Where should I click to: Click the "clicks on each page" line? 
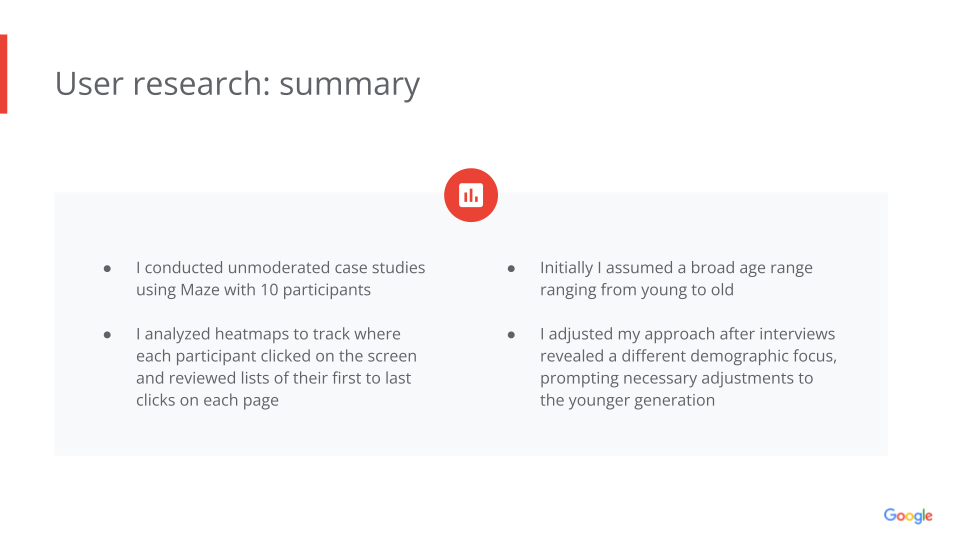(x=207, y=400)
